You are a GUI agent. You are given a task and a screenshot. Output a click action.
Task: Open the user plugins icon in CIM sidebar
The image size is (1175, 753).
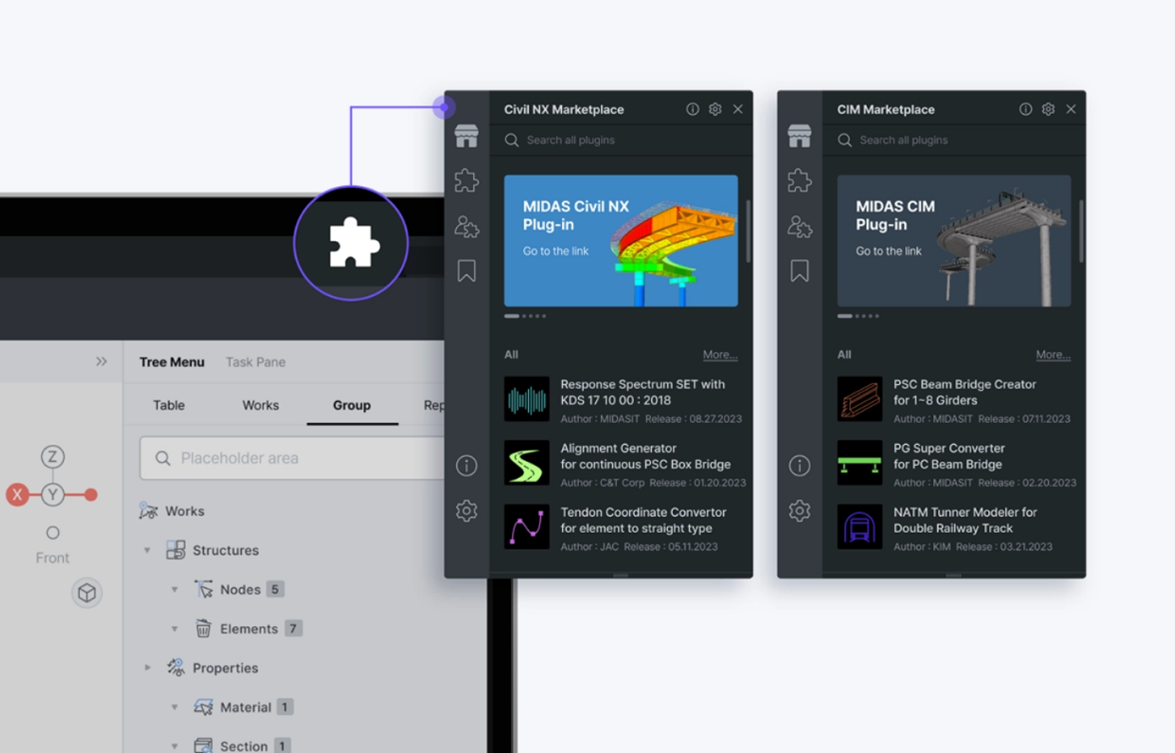799,226
